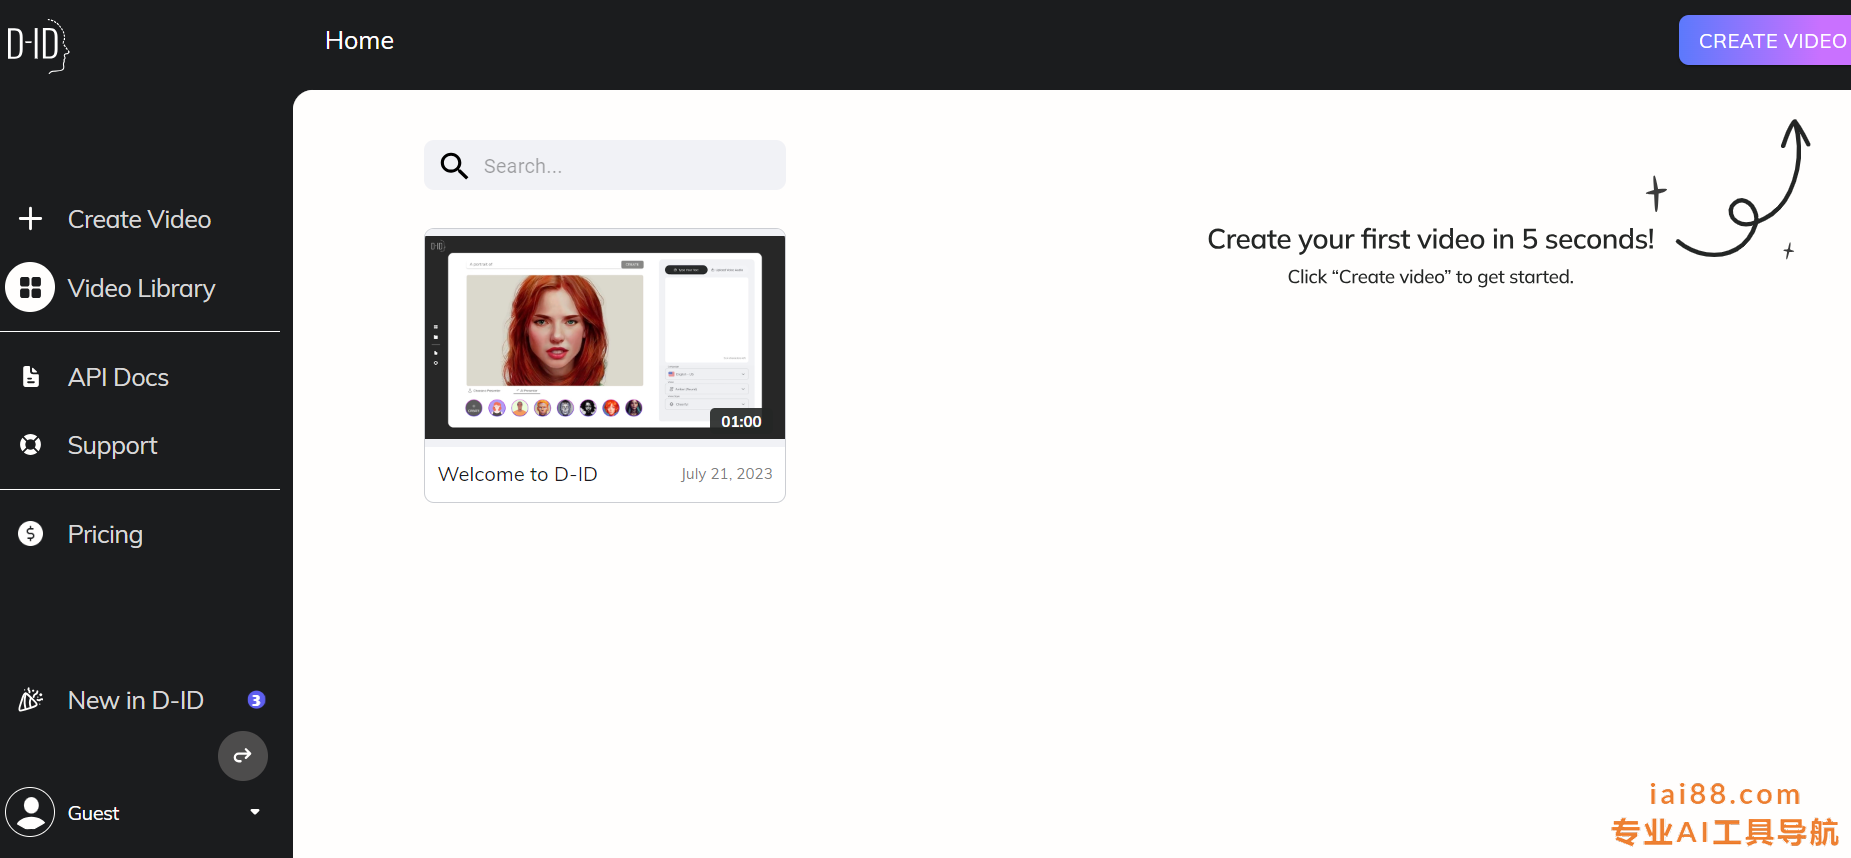Click the CREATE VIDEO button
The height and width of the screenshot is (858, 1851).
pyautogui.click(x=1765, y=40)
